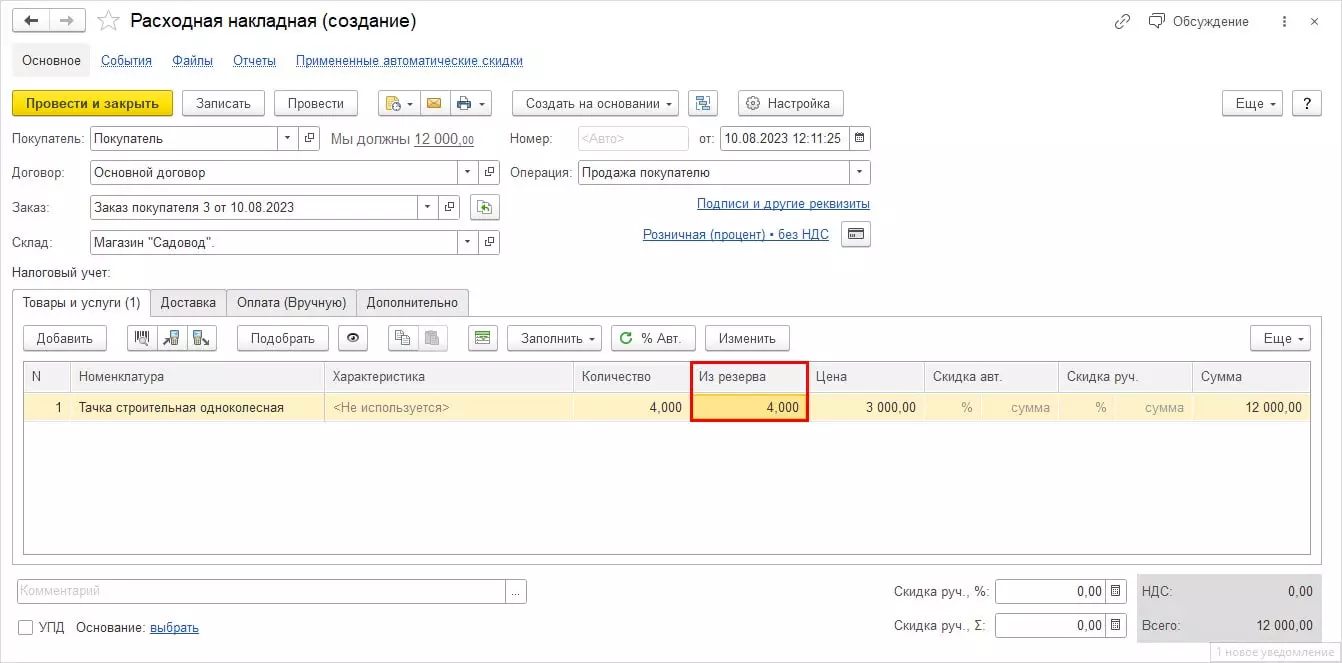Expand the Заказ dropdown arrow
The image size is (1342, 663).
tap(428, 207)
